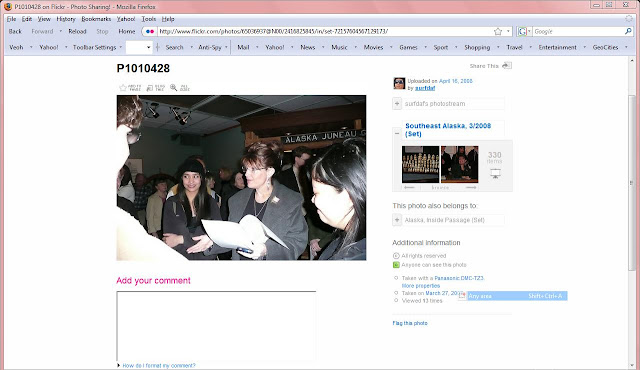The width and height of the screenshot is (640, 370).
Task: Open the Anti-Spy dropdown arrow
Action: pos(226,47)
